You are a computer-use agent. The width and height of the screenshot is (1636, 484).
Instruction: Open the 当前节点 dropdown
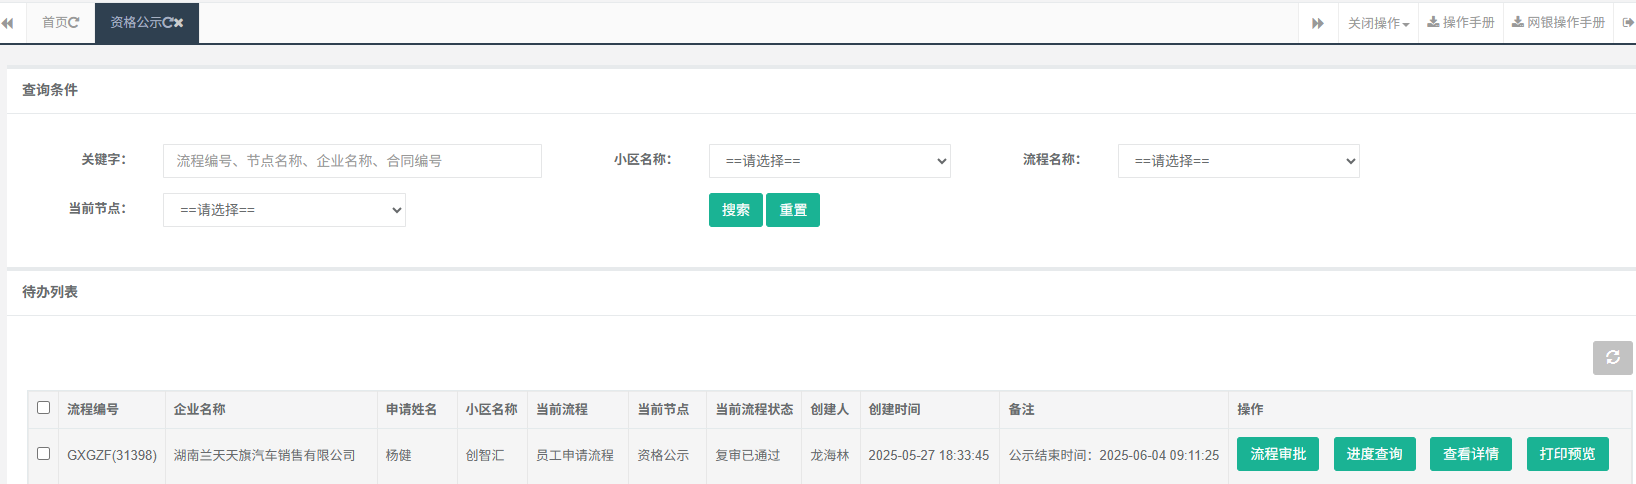(x=284, y=210)
